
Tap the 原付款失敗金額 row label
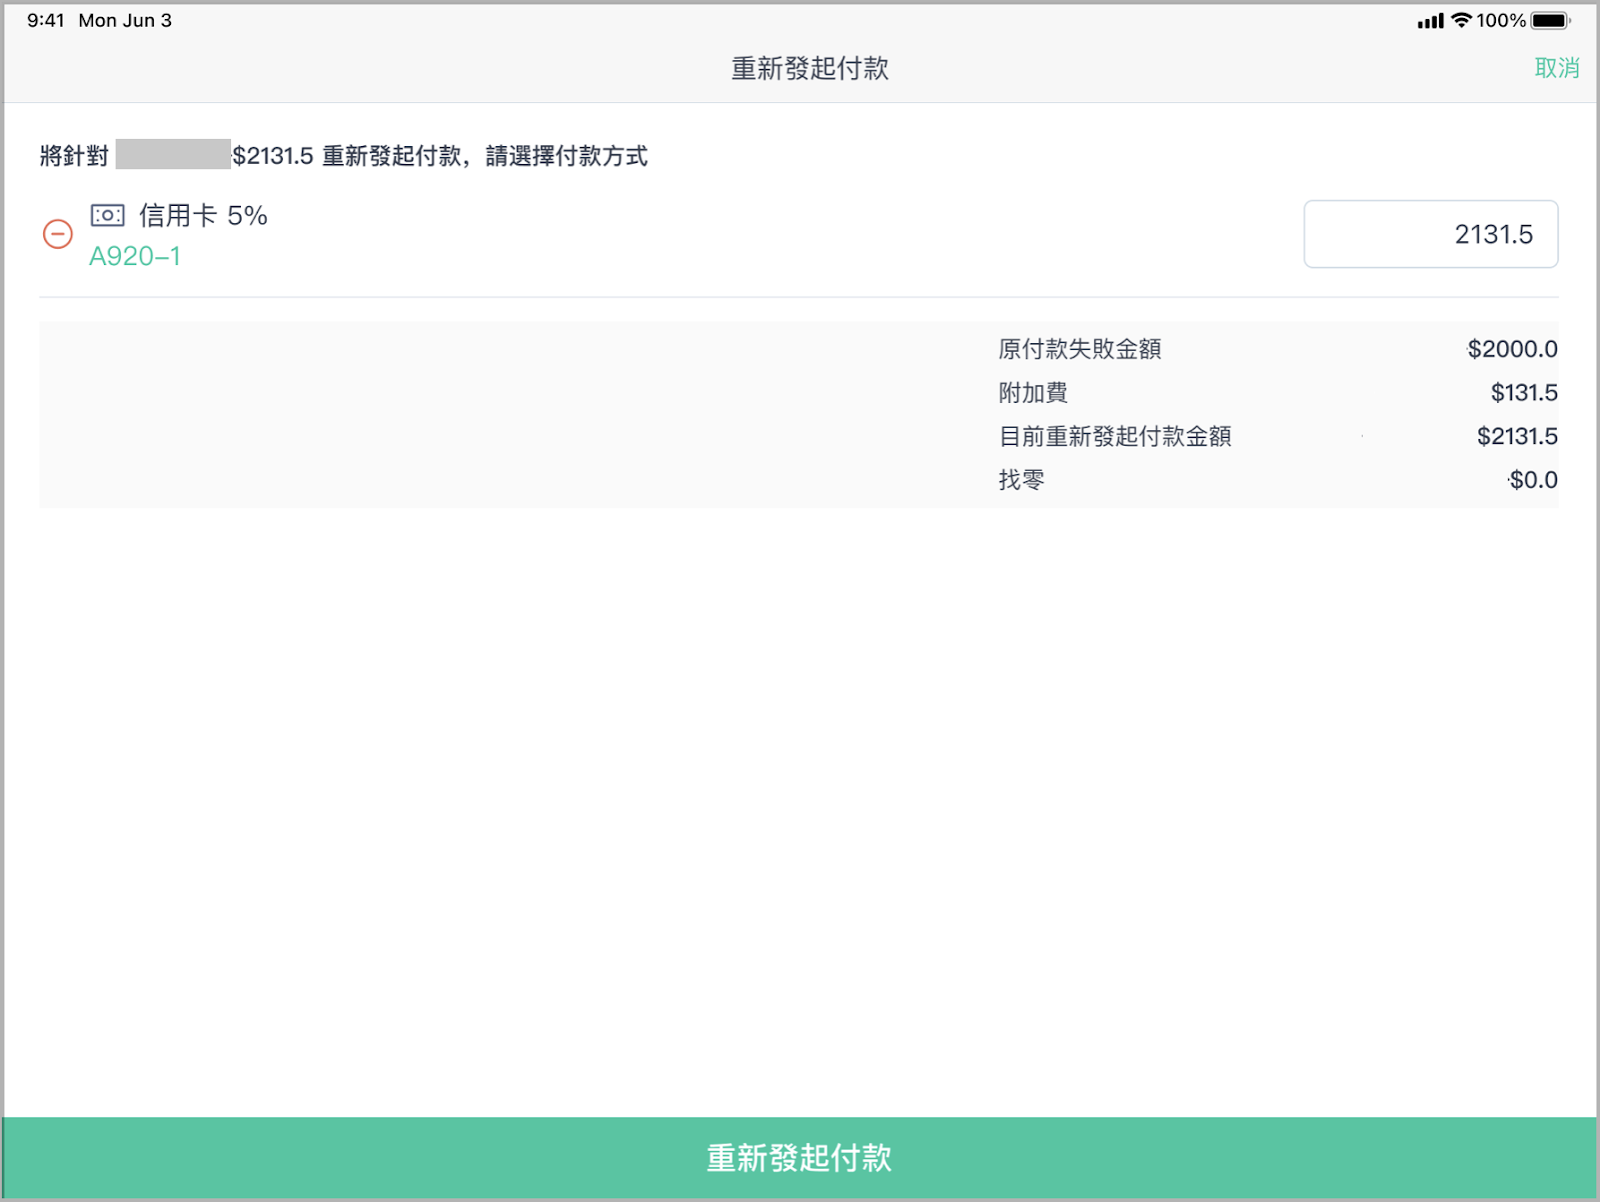tap(1080, 349)
